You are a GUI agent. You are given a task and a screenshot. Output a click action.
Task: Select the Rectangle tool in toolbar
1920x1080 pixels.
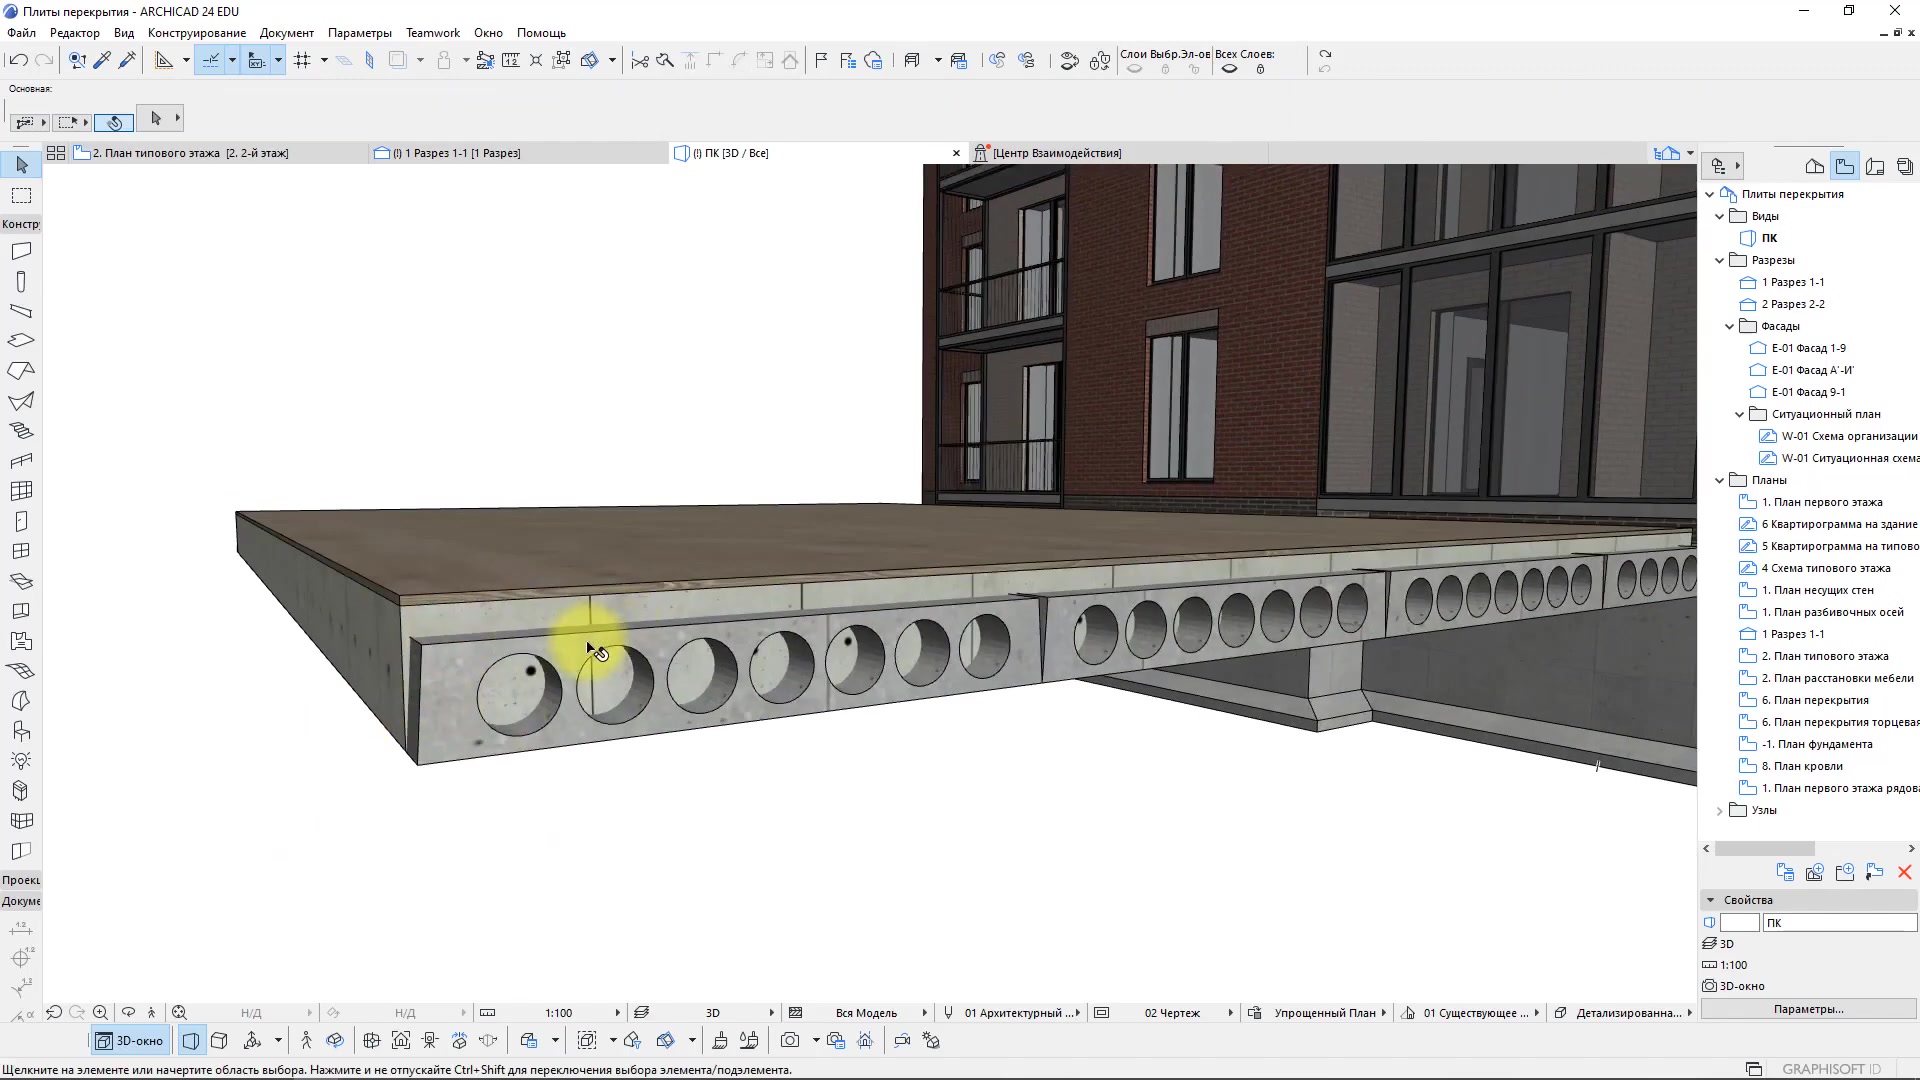(21, 194)
